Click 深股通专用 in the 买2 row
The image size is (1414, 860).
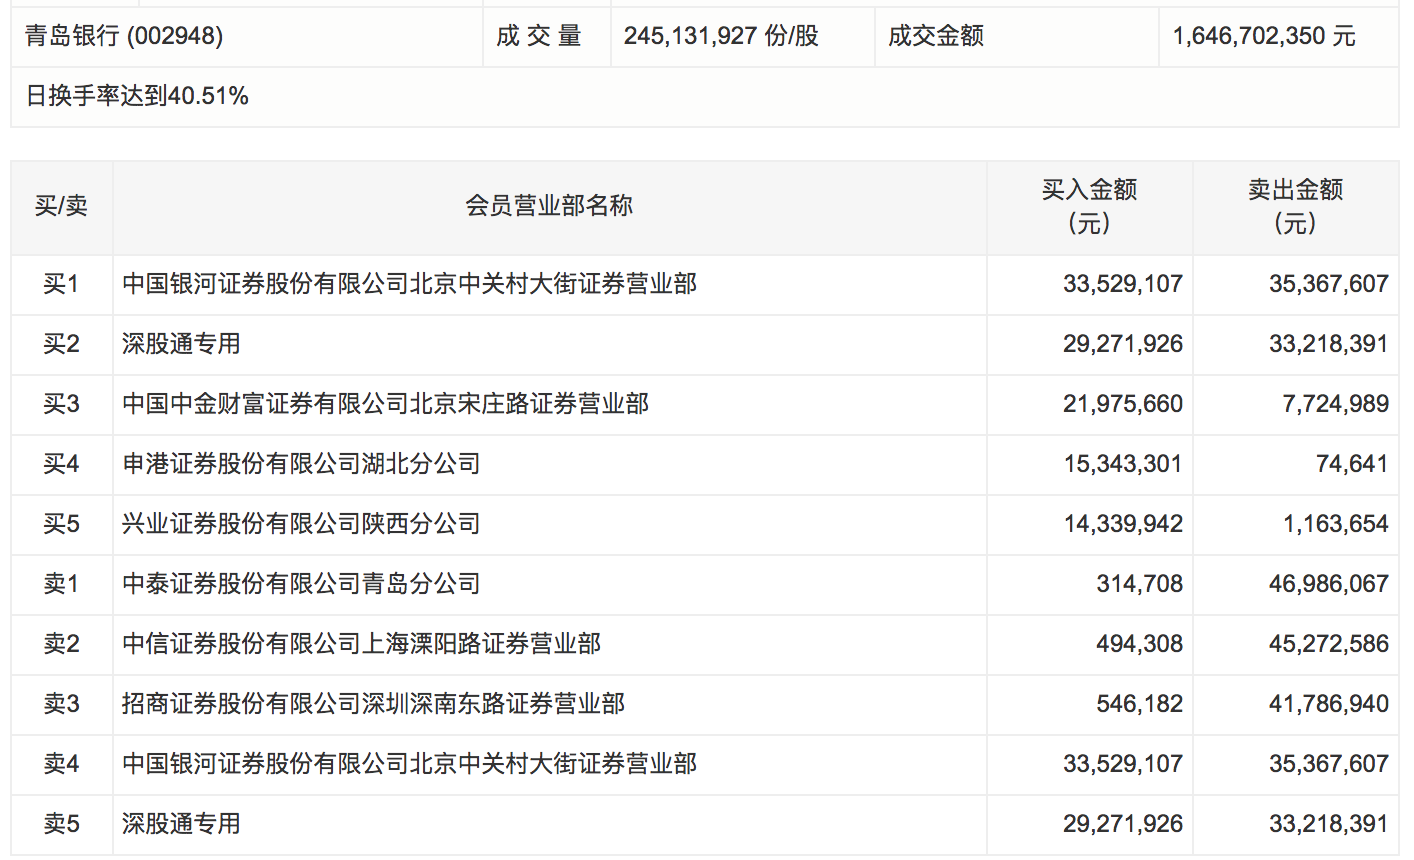click(182, 344)
